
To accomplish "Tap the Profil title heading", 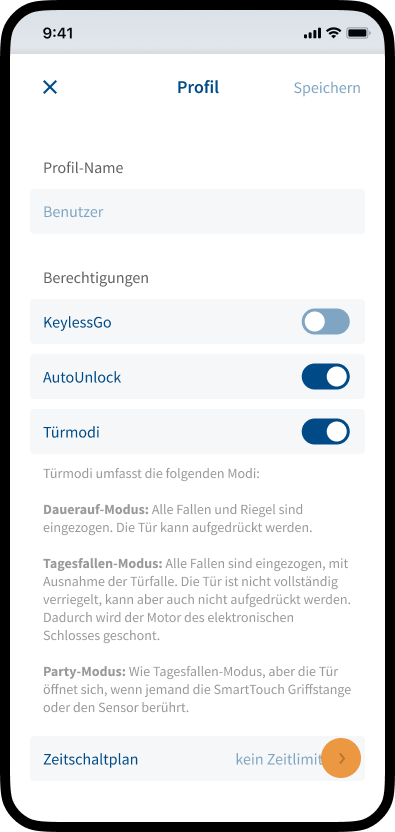I will (198, 87).
